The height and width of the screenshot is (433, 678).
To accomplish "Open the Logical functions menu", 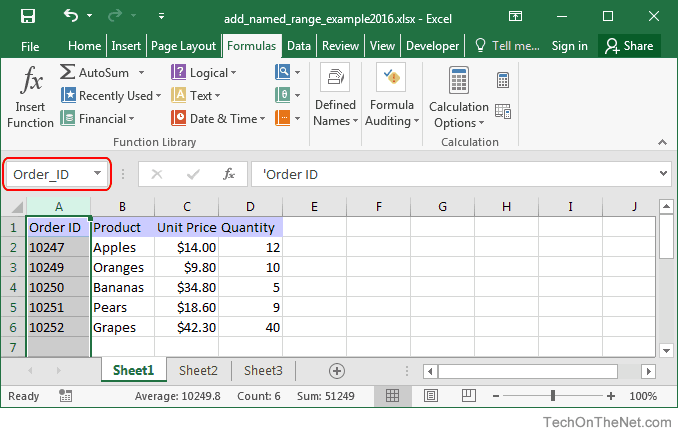I will point(204,72).
